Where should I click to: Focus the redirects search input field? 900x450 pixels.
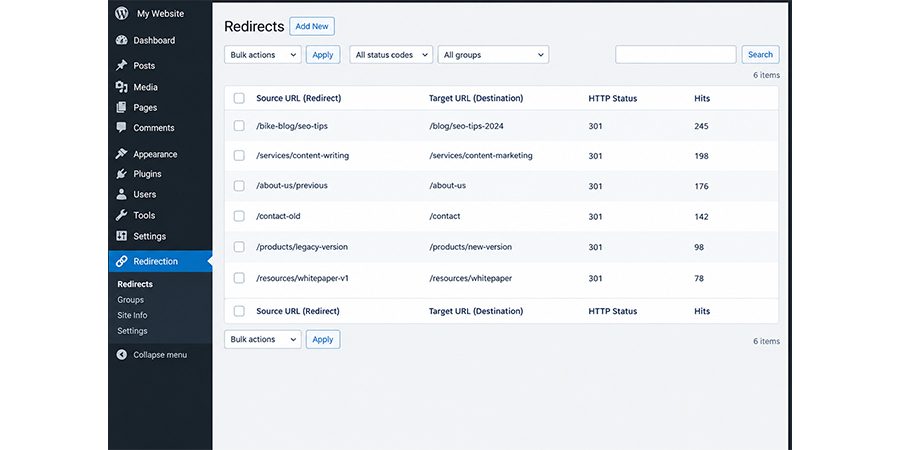(x=676, y=55)
